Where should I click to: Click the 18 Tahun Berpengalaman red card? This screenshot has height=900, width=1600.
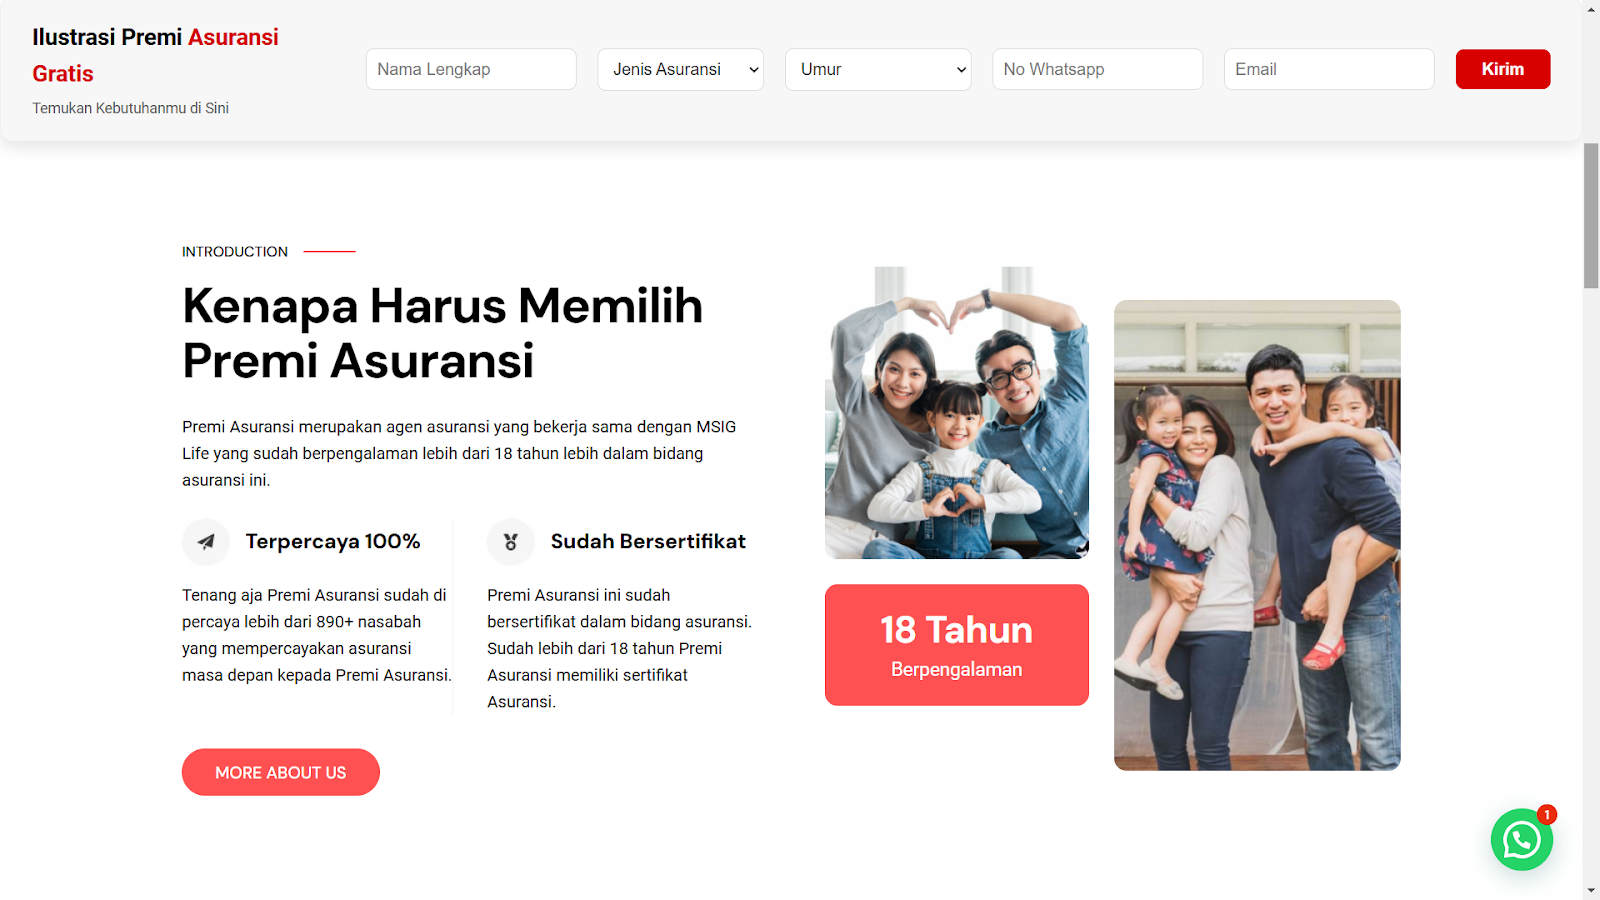(957, 645)
